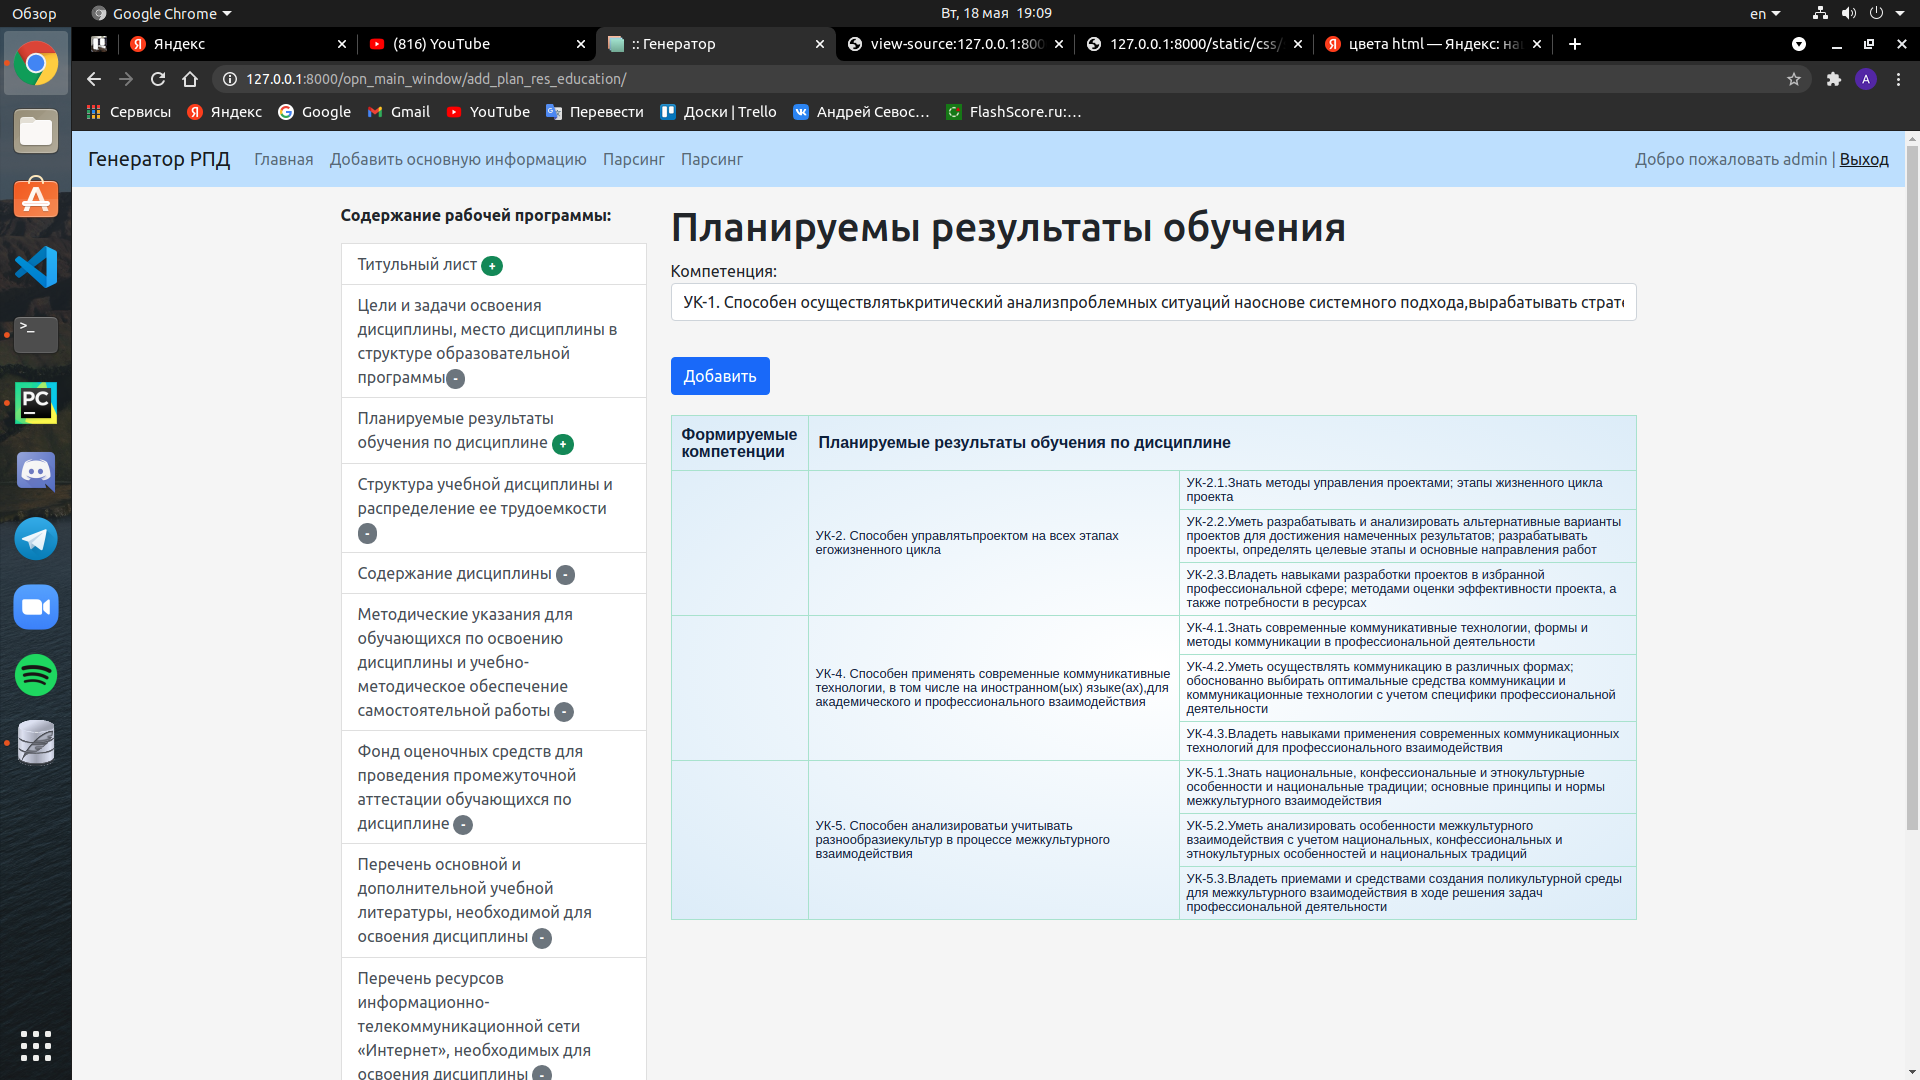Show applications grid in dock
Viewport: 1920px width, 1080px height.
[36, 1045]
